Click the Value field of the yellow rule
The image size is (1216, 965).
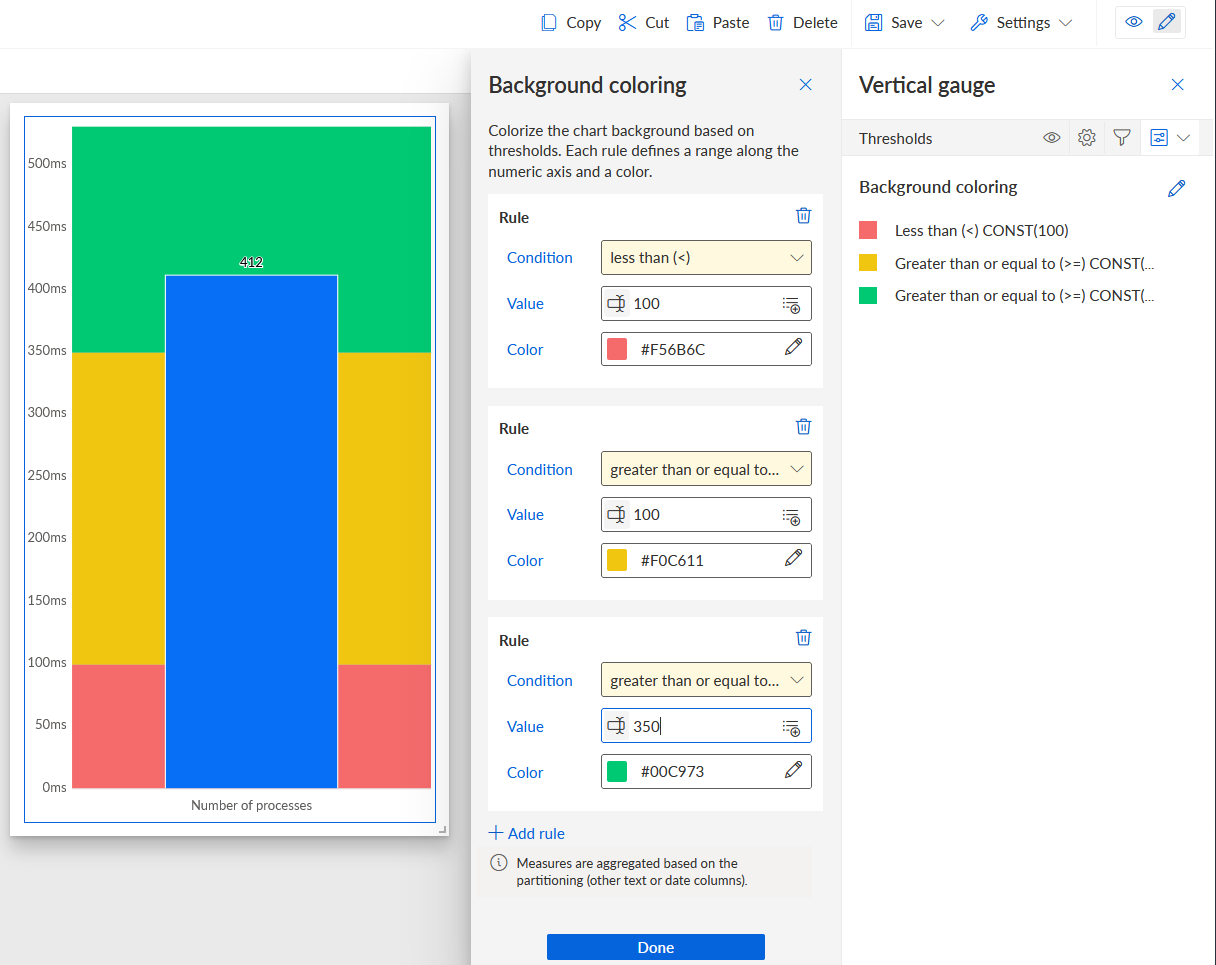[x=706, y=514]
